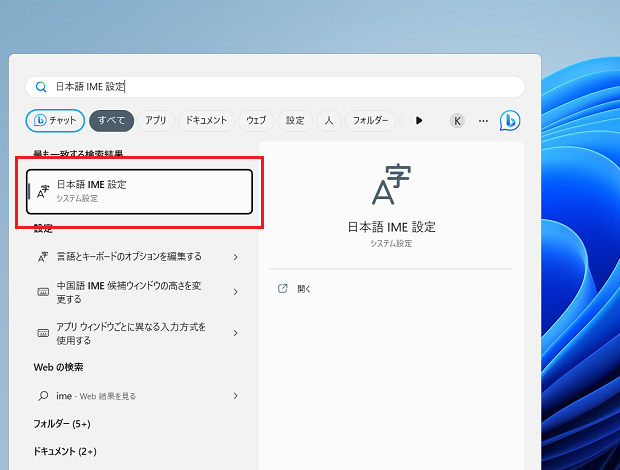The height and width of the screenshot is (470, 620).
Task: Open the フォルダー (5+) section heading
Action: coord(62,424)
